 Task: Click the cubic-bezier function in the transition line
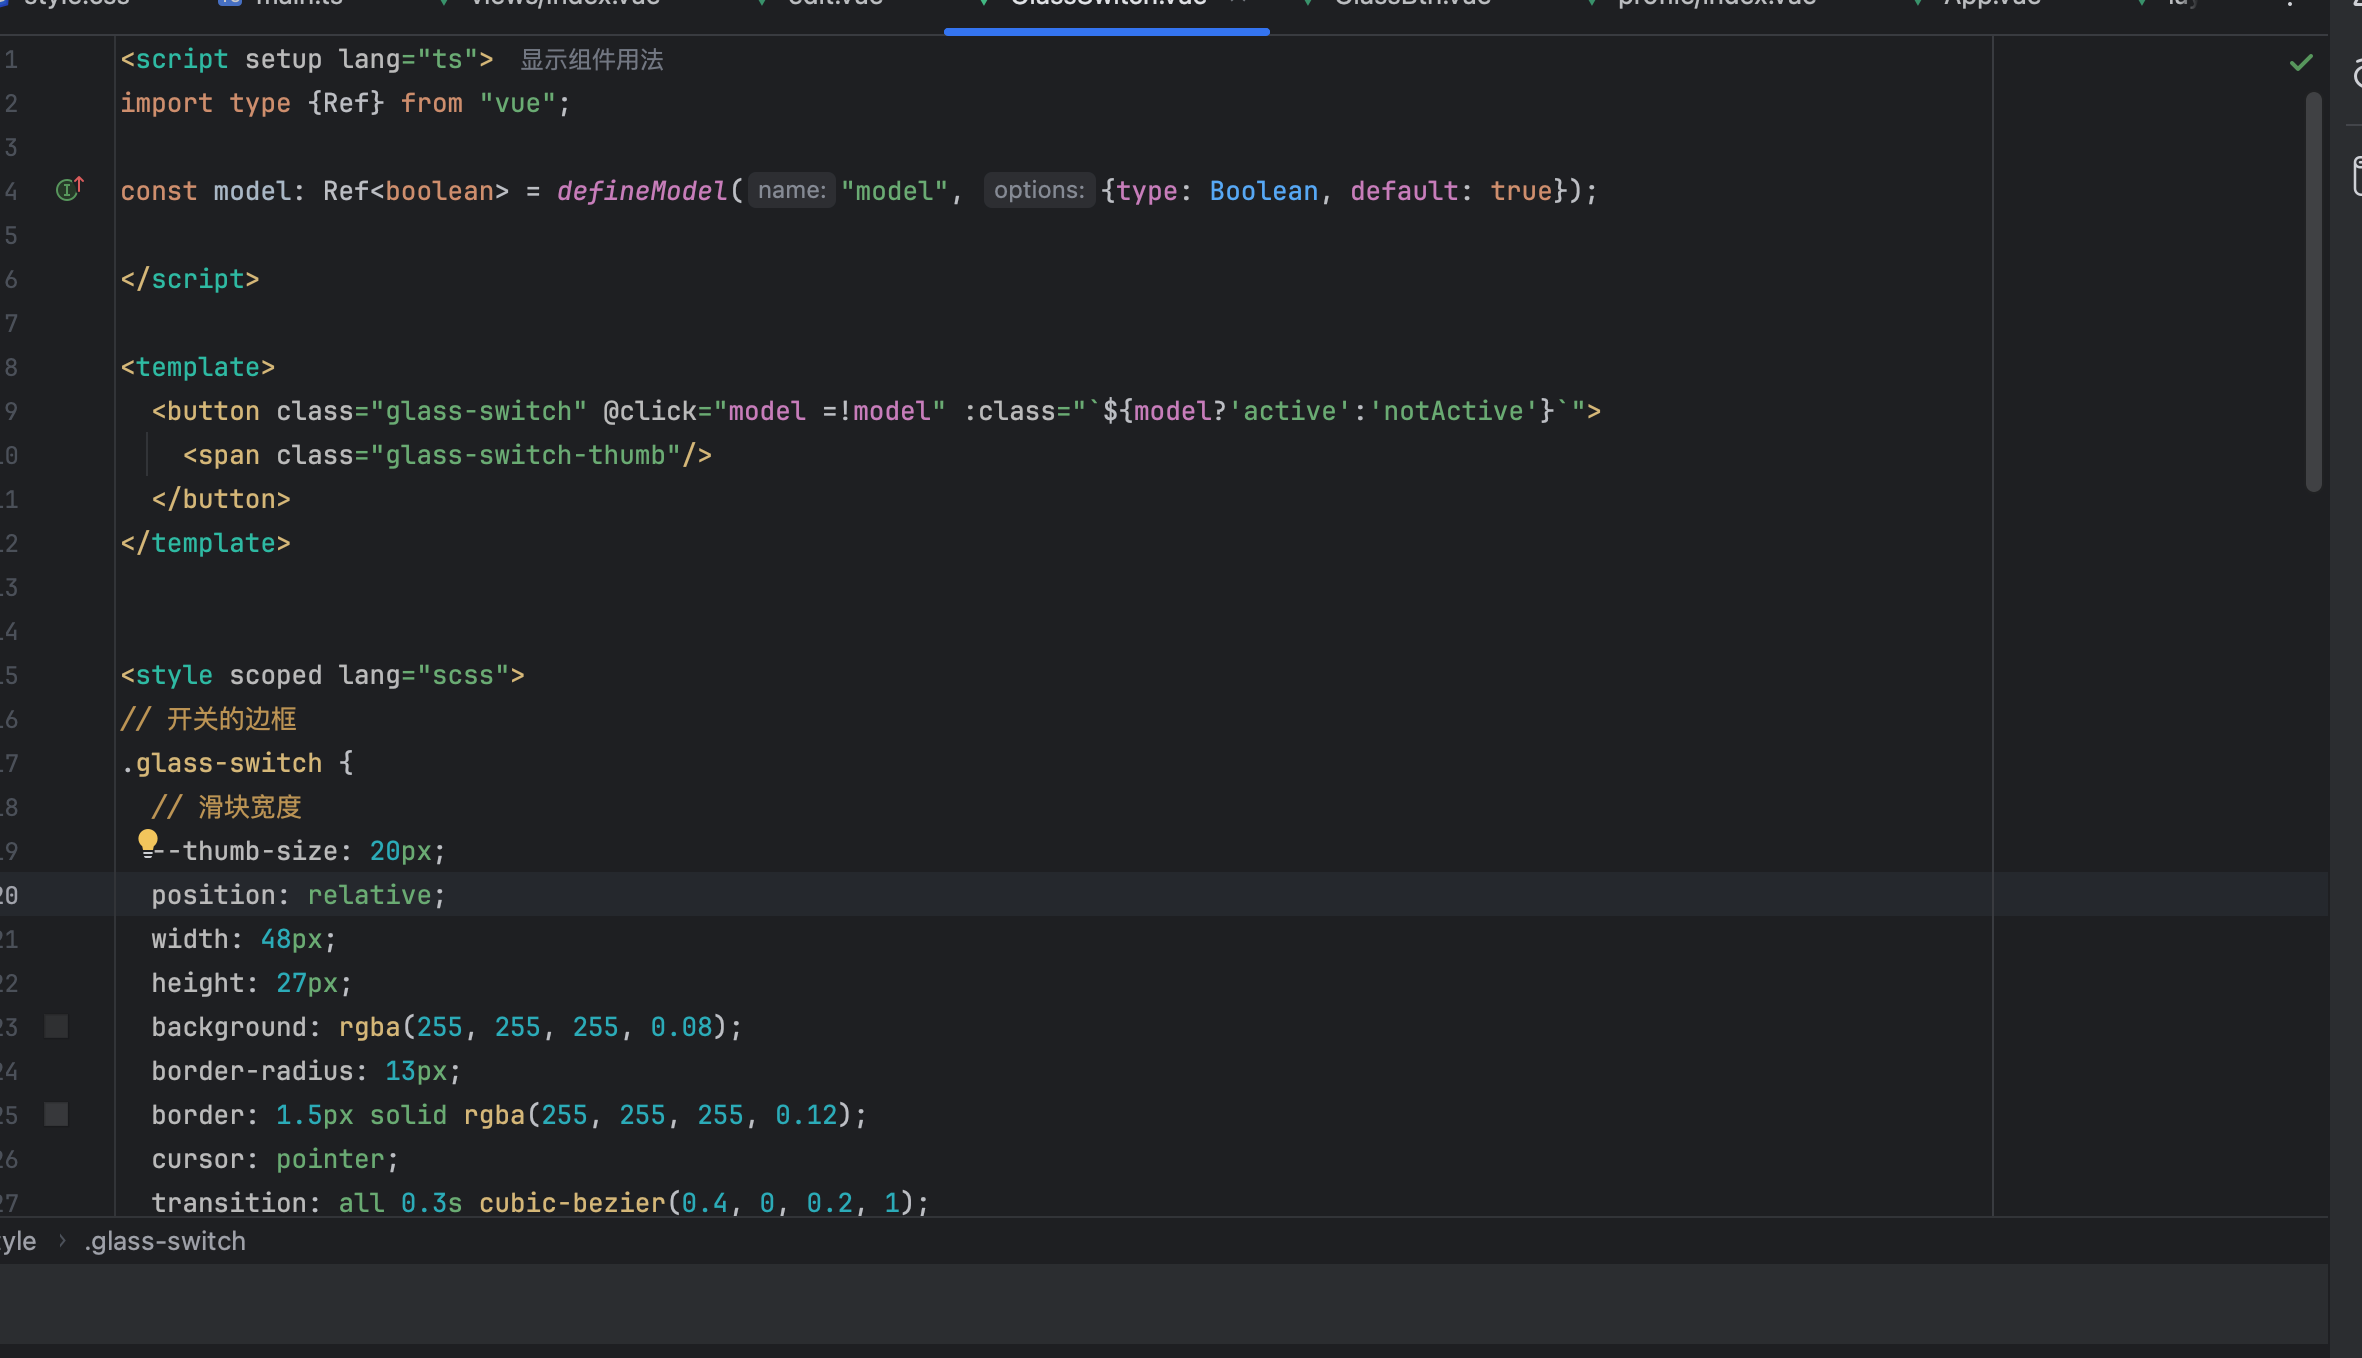(x=571, y=1203)
